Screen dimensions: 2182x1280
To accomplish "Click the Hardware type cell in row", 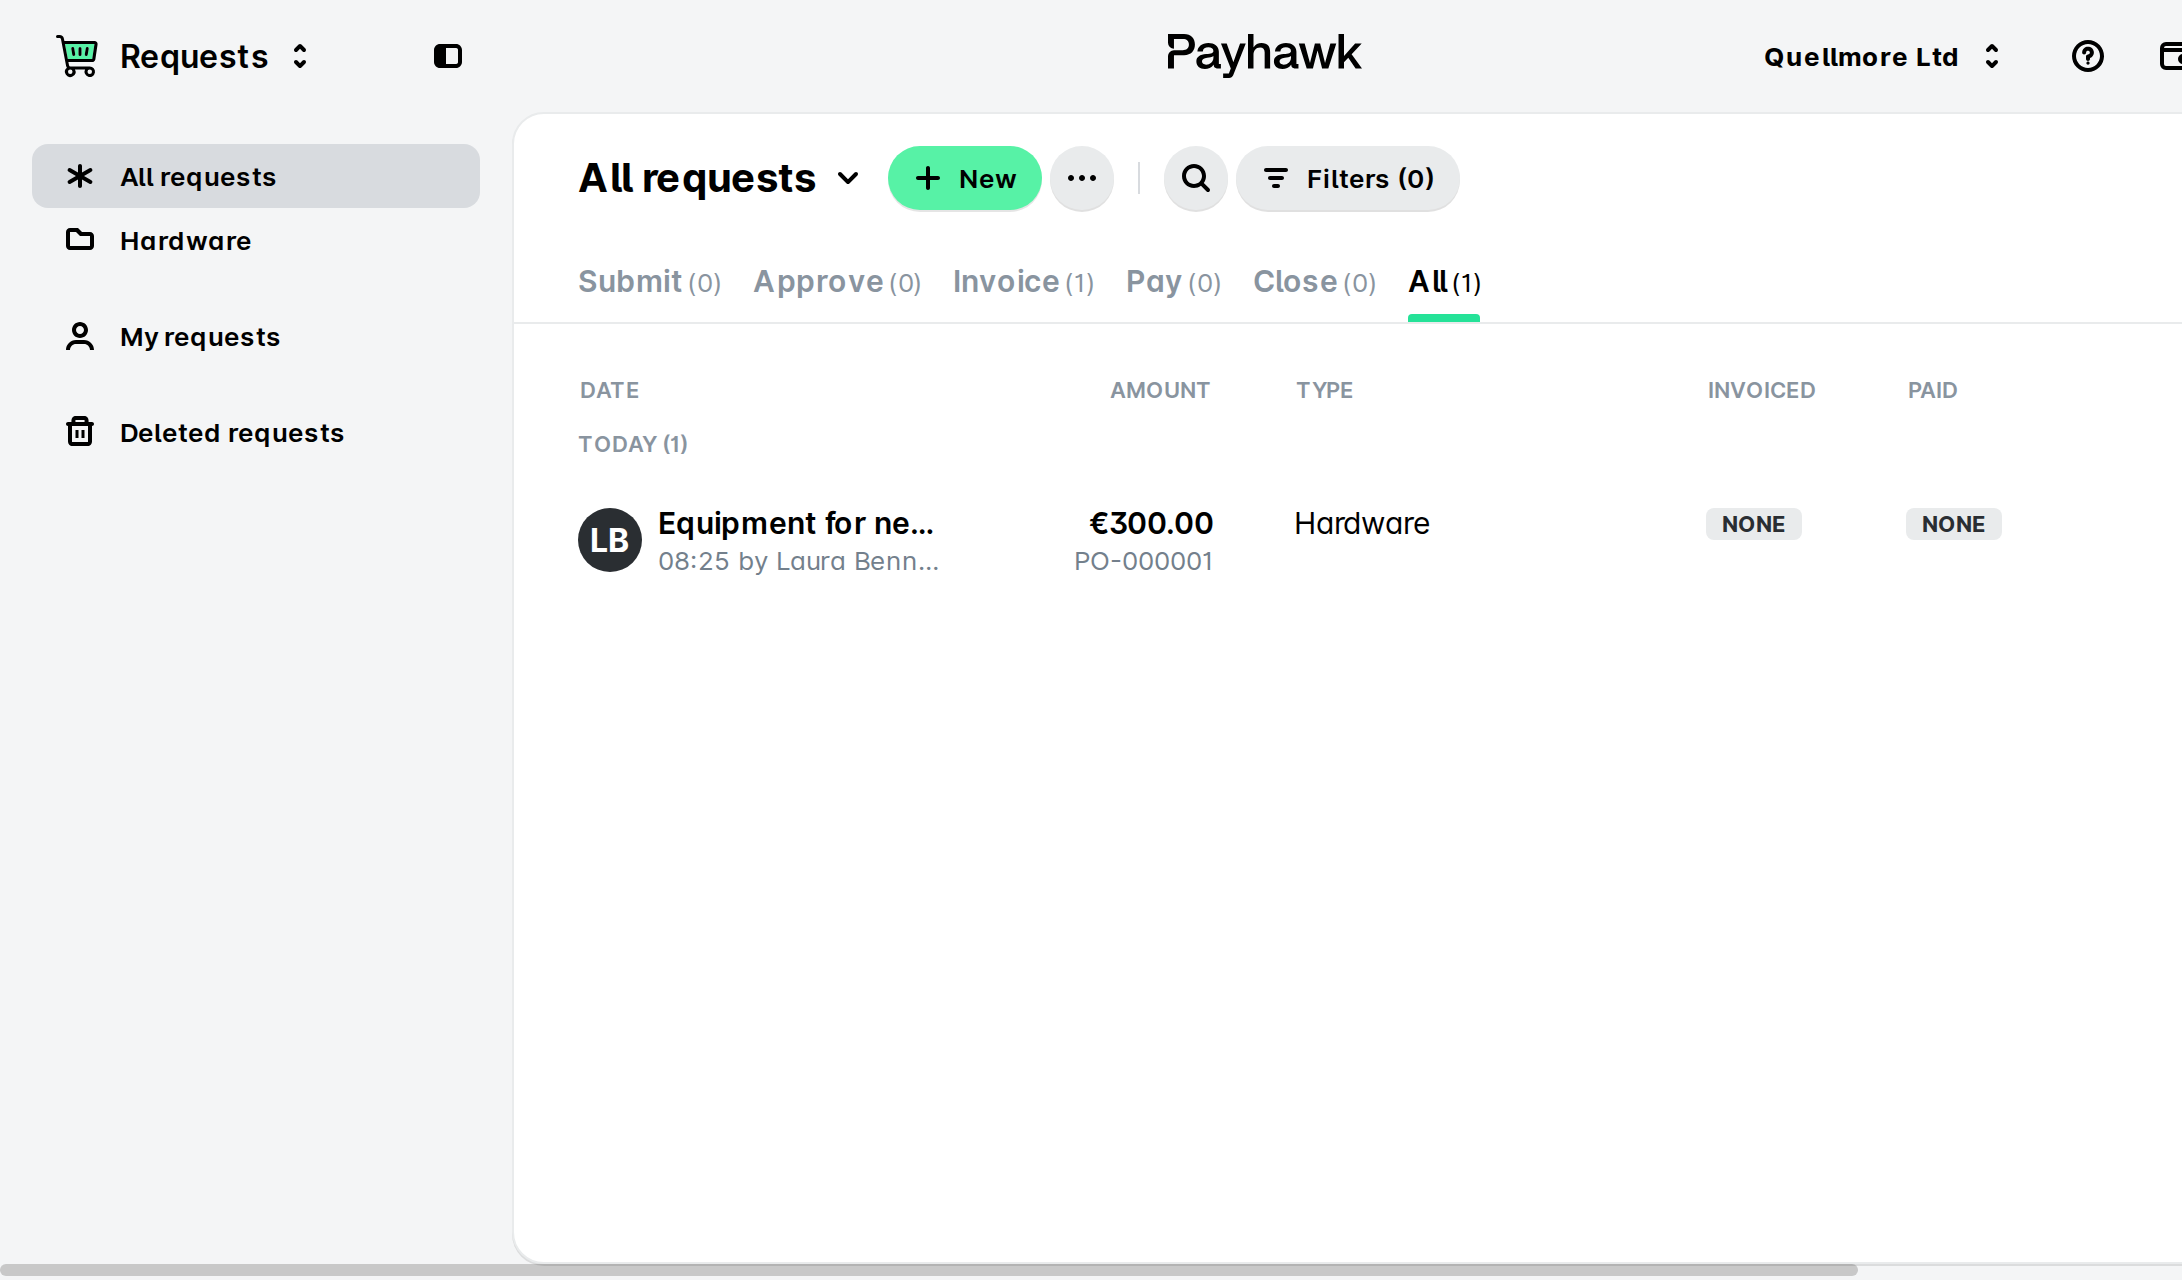I will coord(1362,523).
